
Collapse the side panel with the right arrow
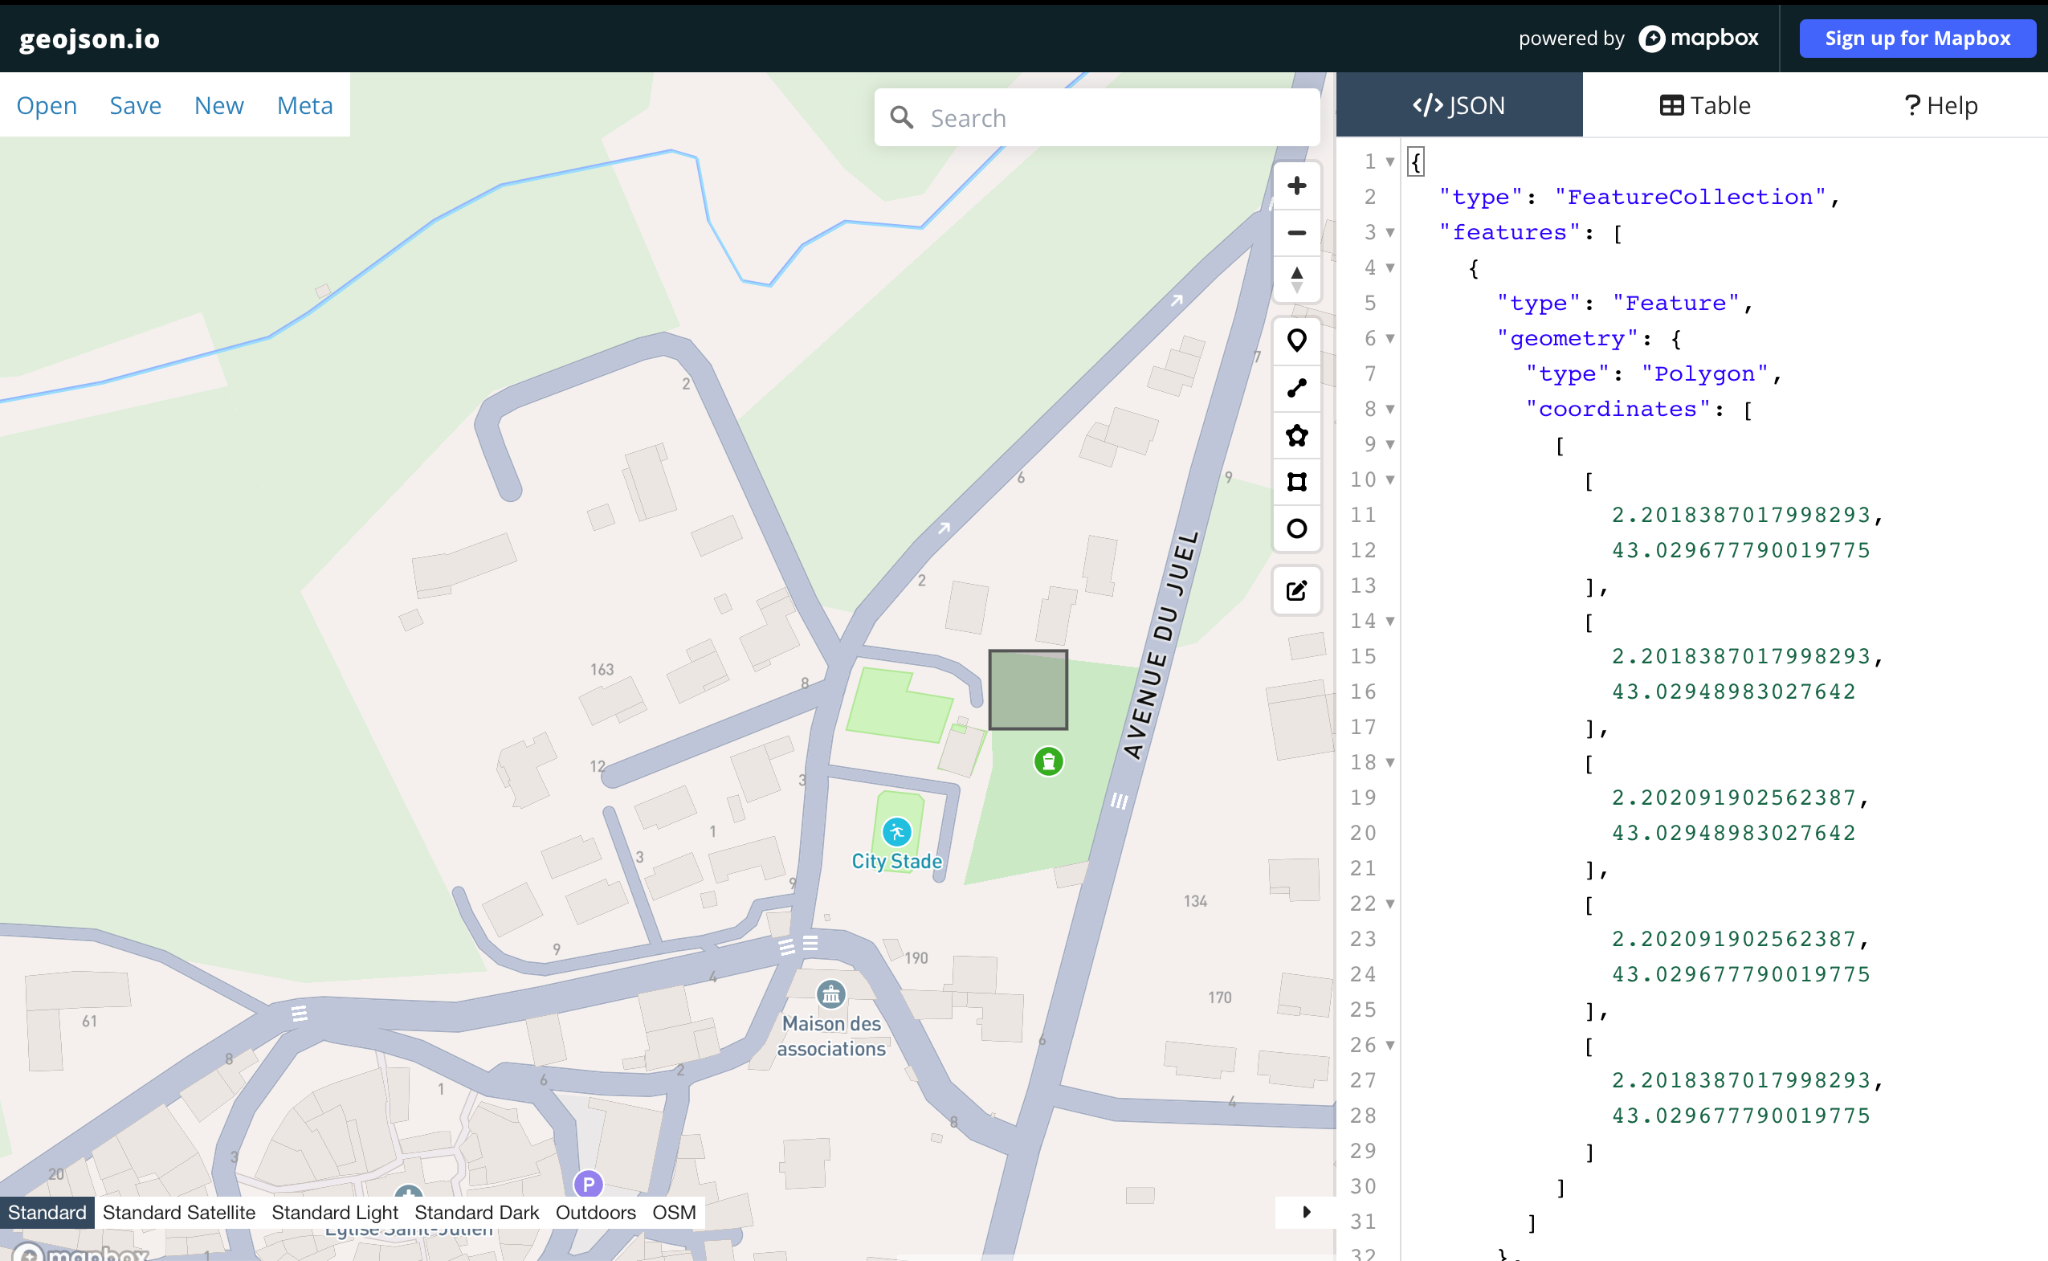pyautogui.click(x=1306, y=1212)
